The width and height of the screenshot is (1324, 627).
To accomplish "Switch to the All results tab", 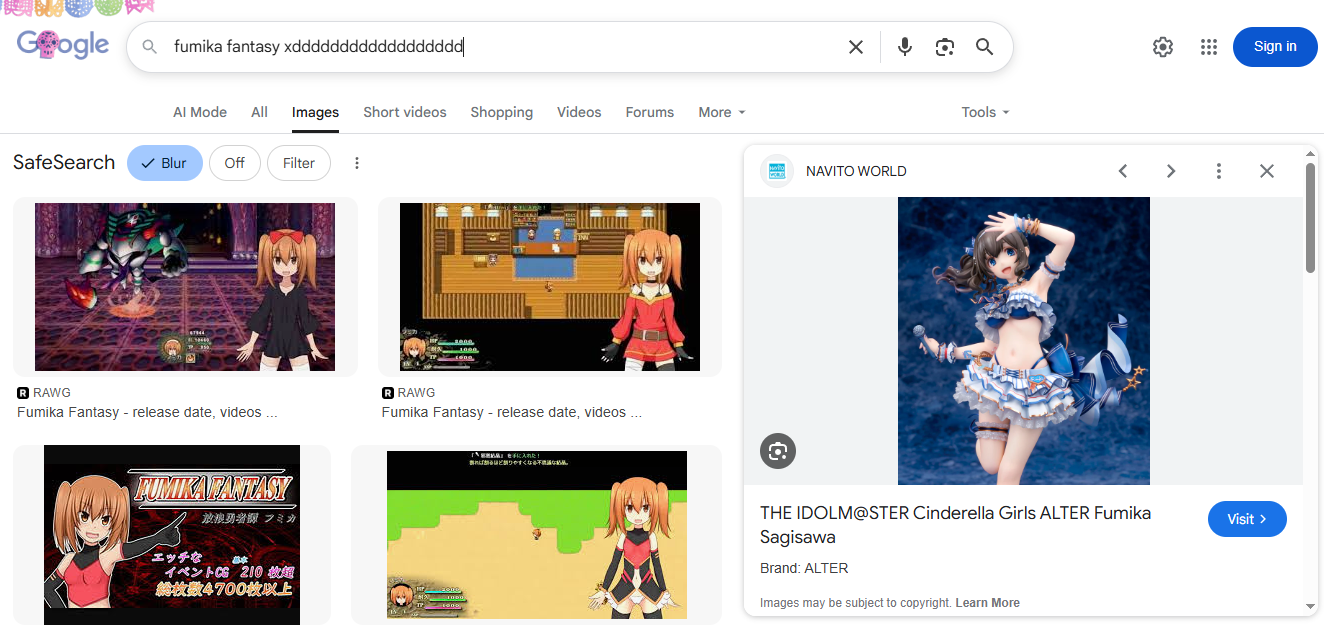I will pos(260,112).
